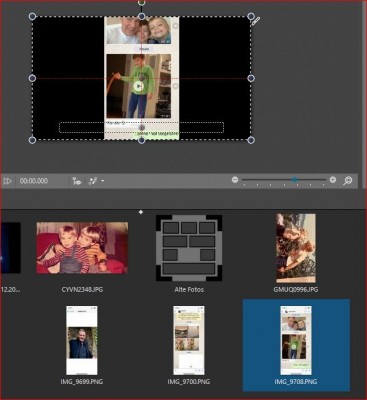Click the right-middle resize handle of frame
The image size is (367, 400).
pos(251,78)
